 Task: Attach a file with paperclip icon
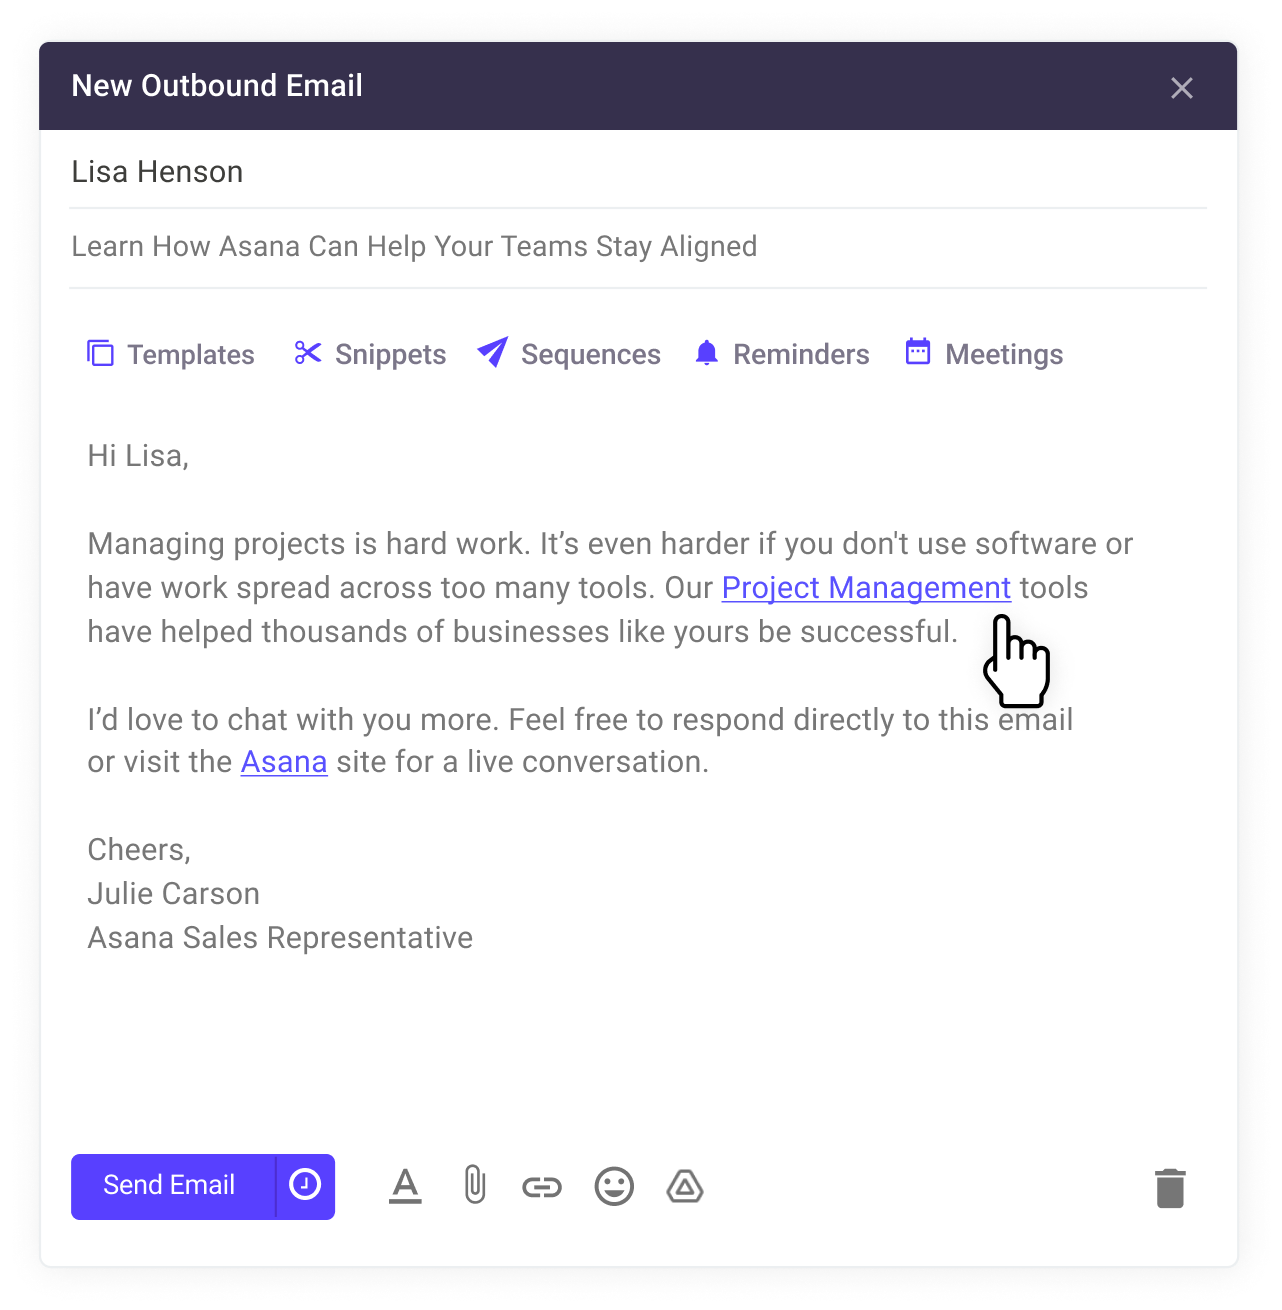point(475,1185)
